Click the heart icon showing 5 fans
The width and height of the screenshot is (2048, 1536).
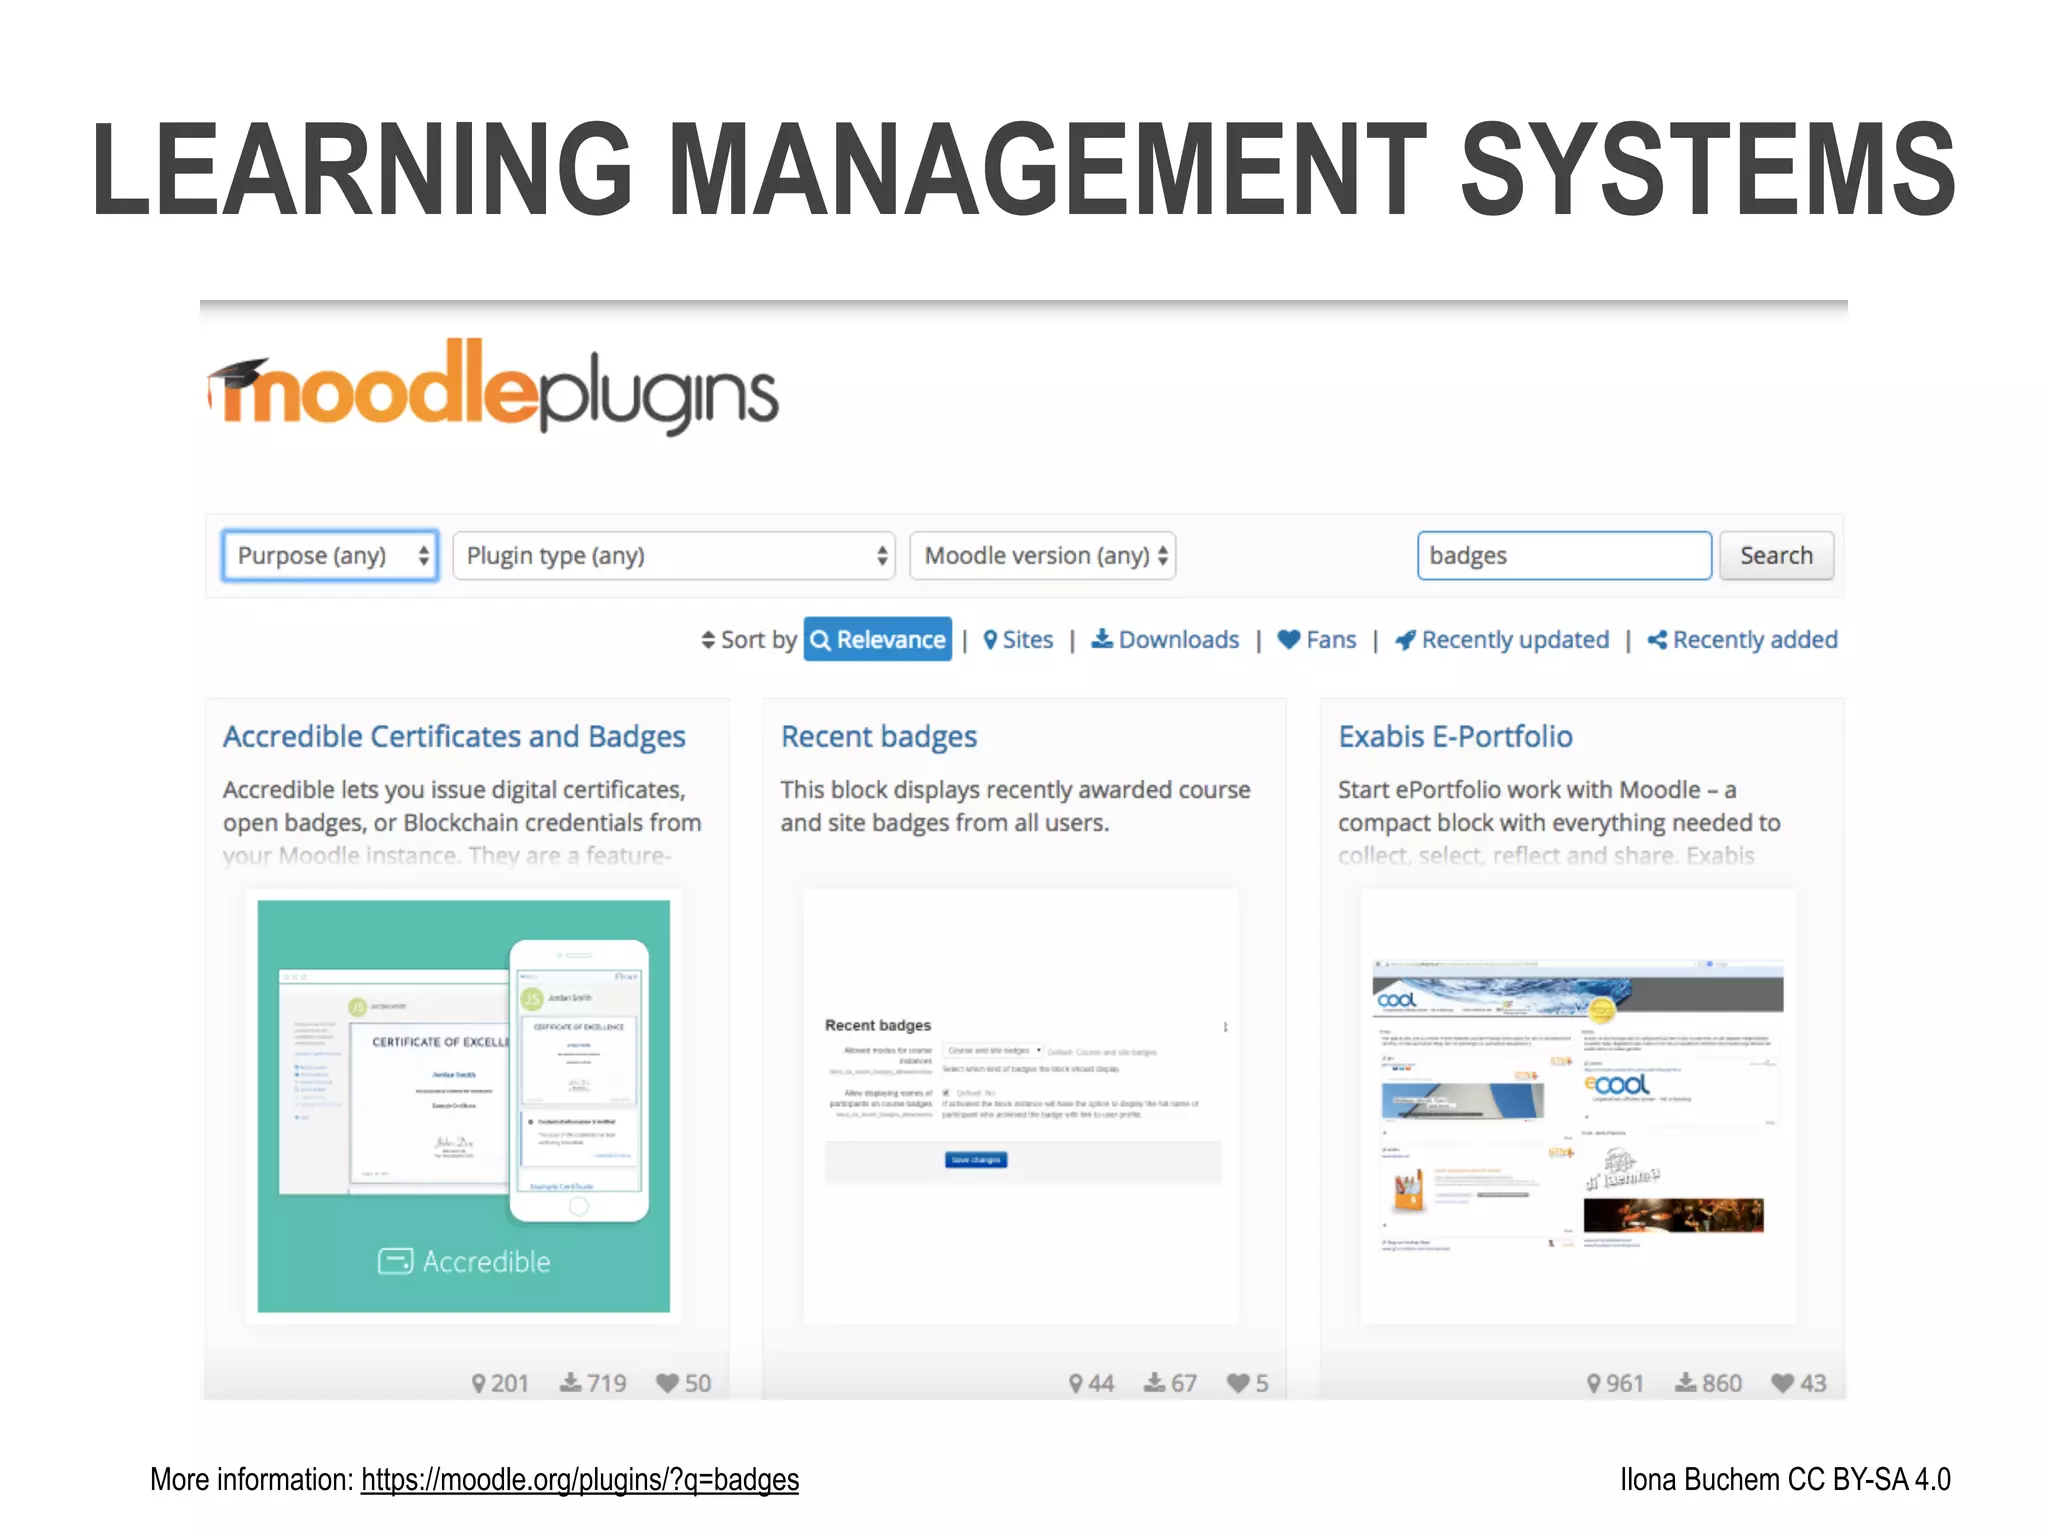[x=1238, y=1383]
